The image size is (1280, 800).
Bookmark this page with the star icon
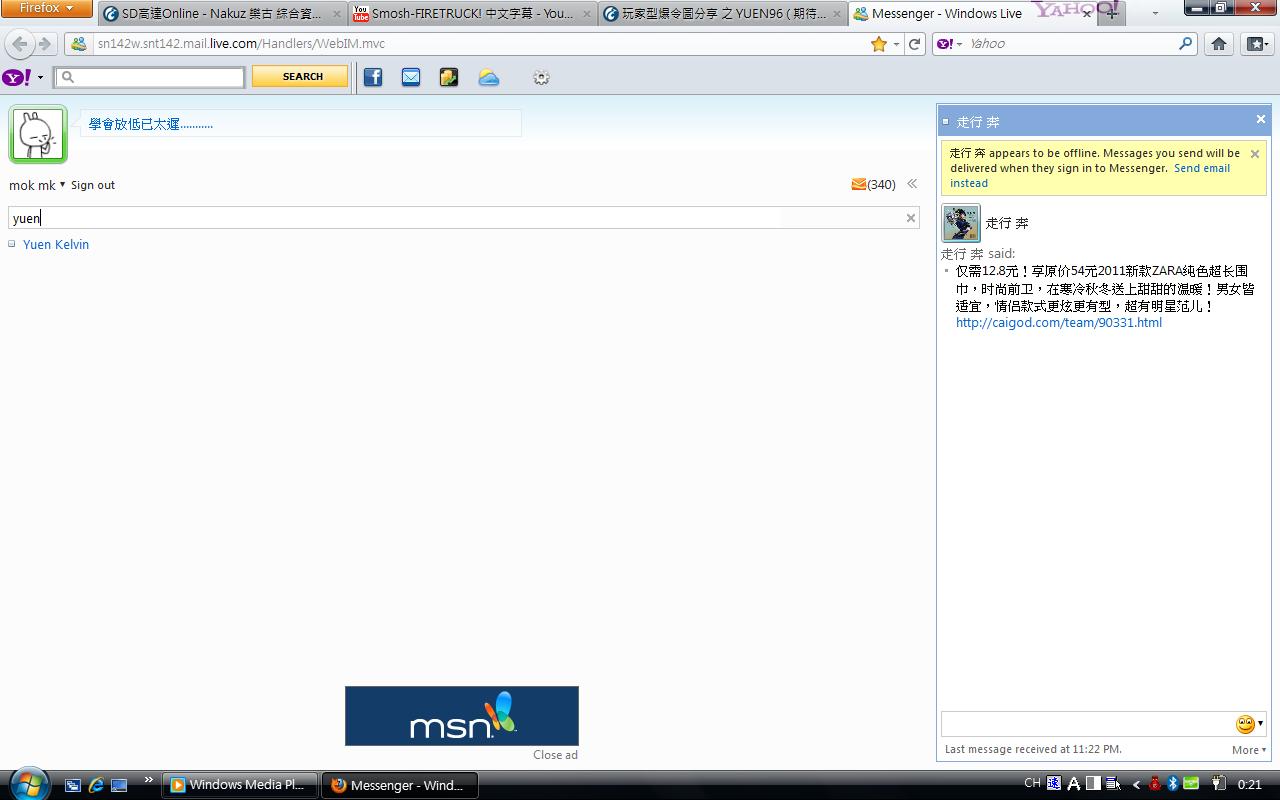pyautogui.click(x=878, y=44)
